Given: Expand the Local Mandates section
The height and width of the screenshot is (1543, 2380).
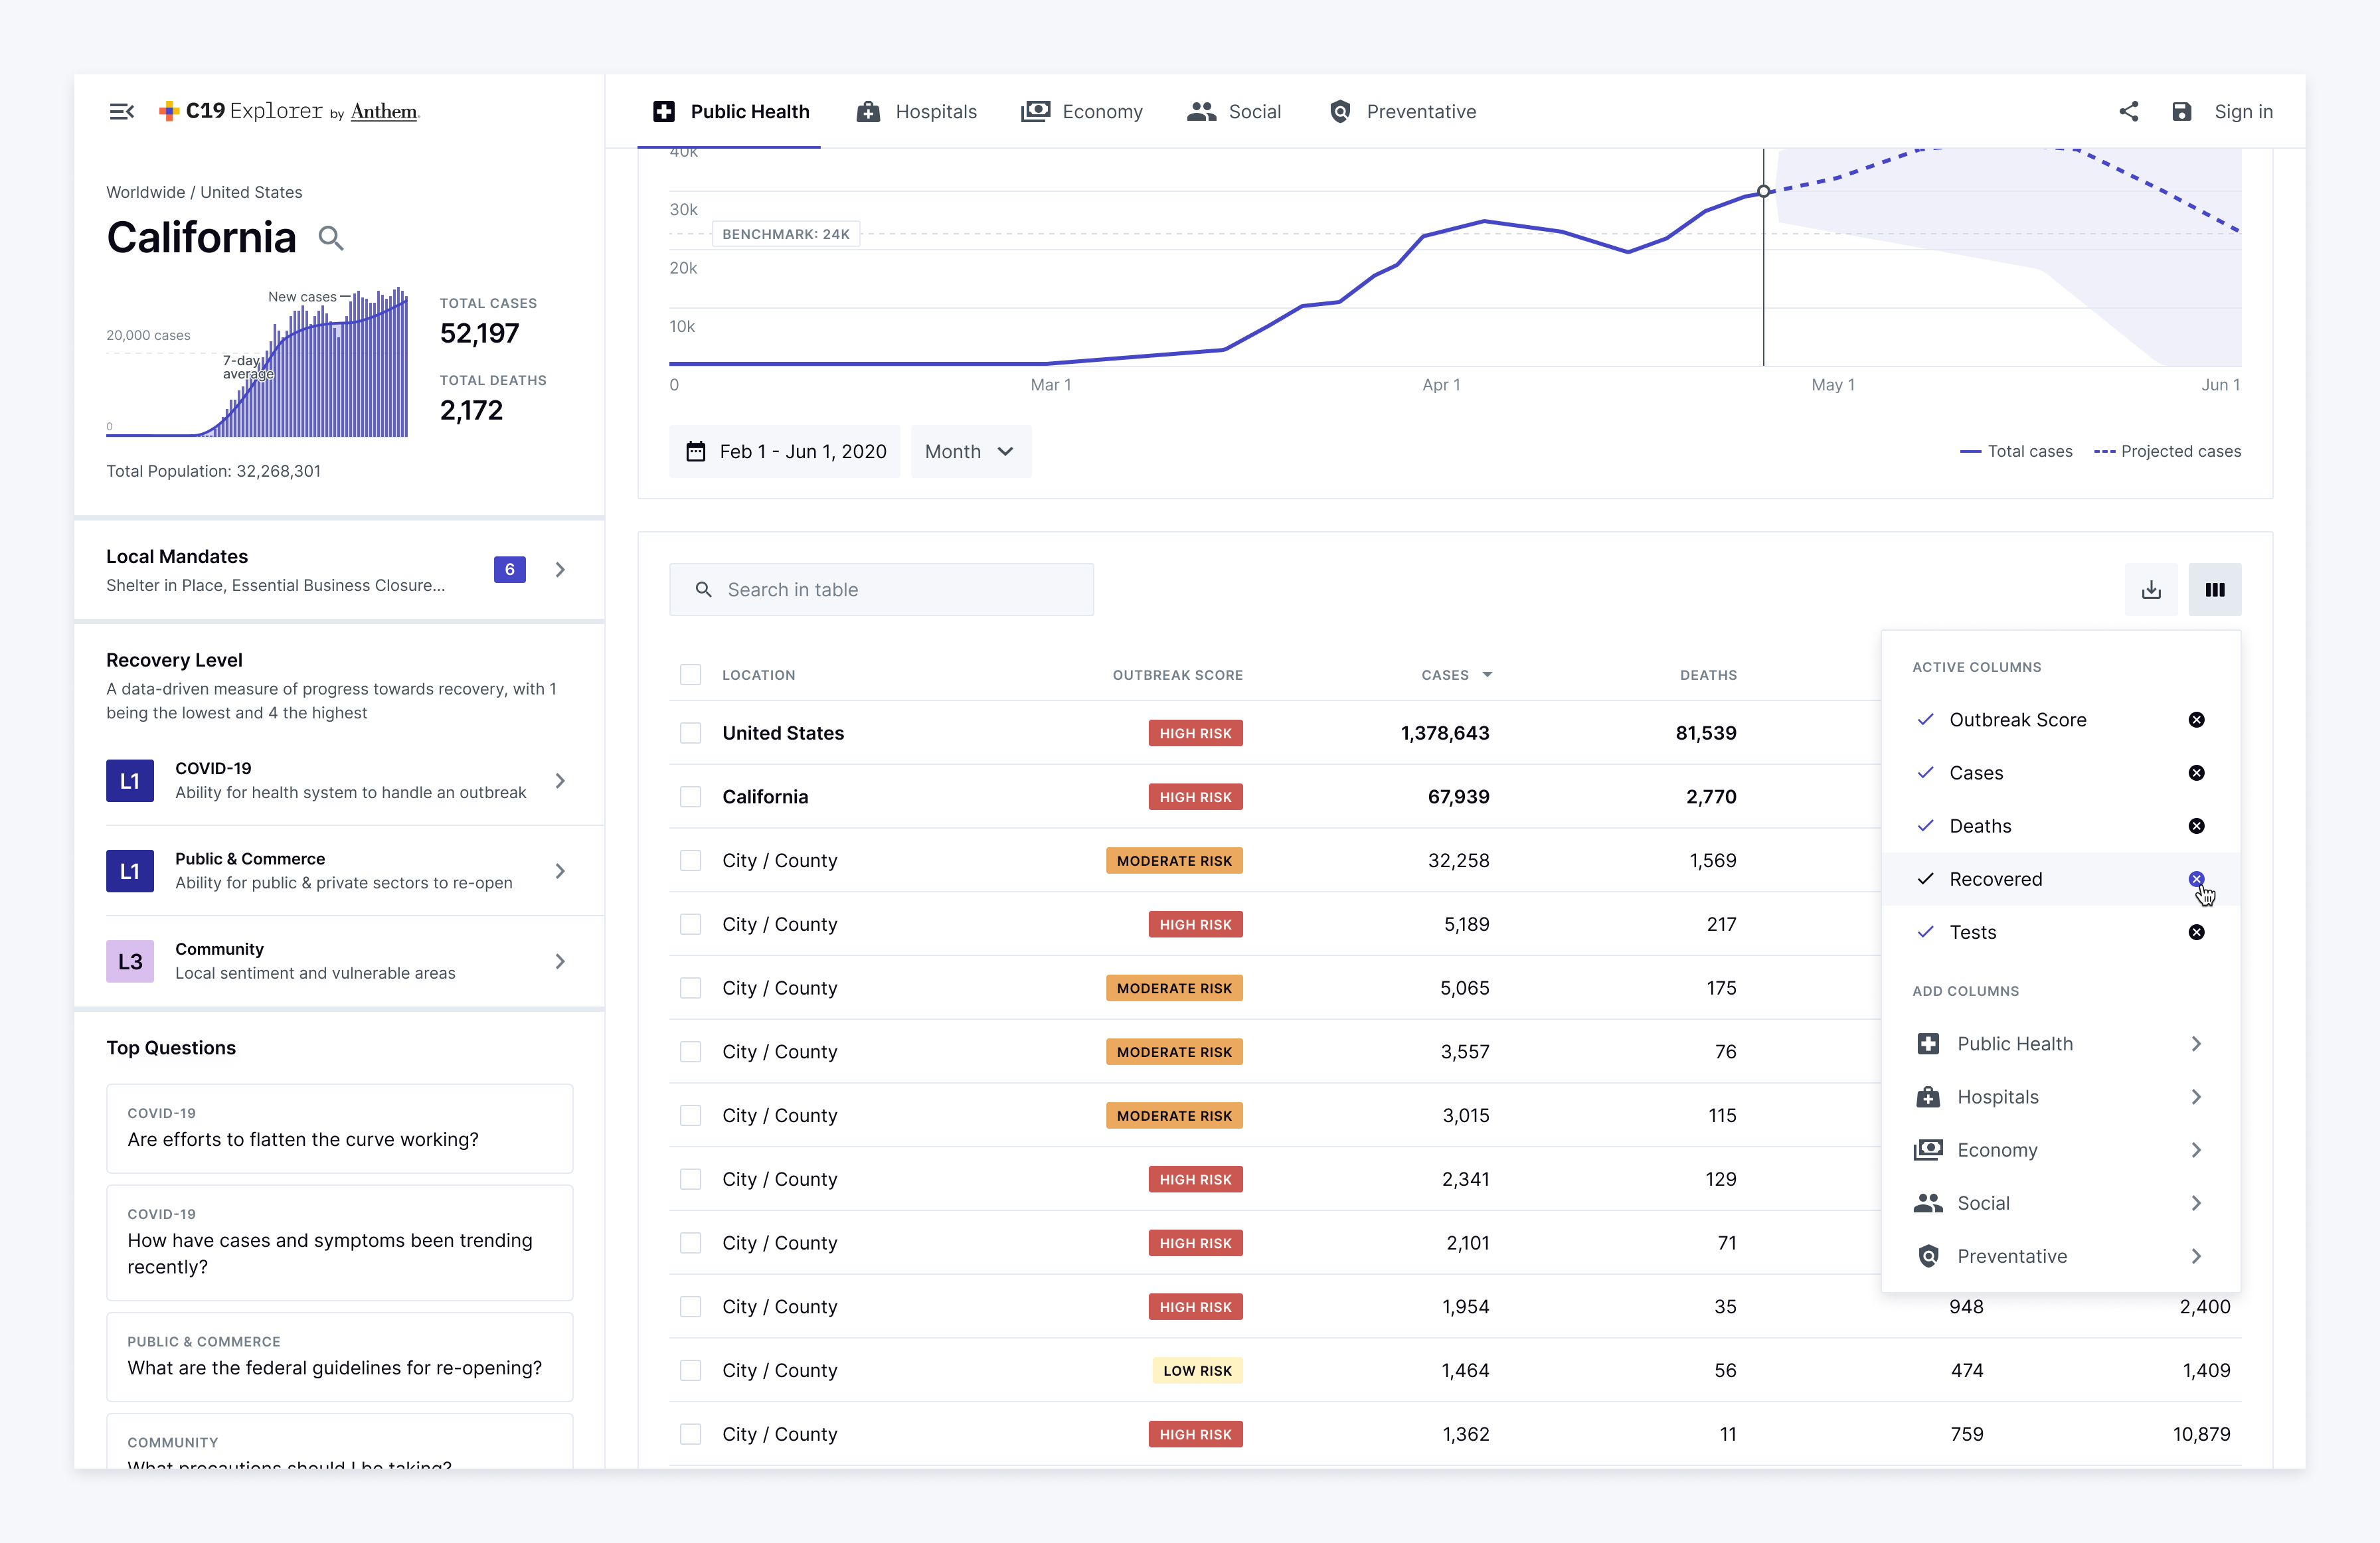Looking at the screenshot, I should (x=560, y=570).
